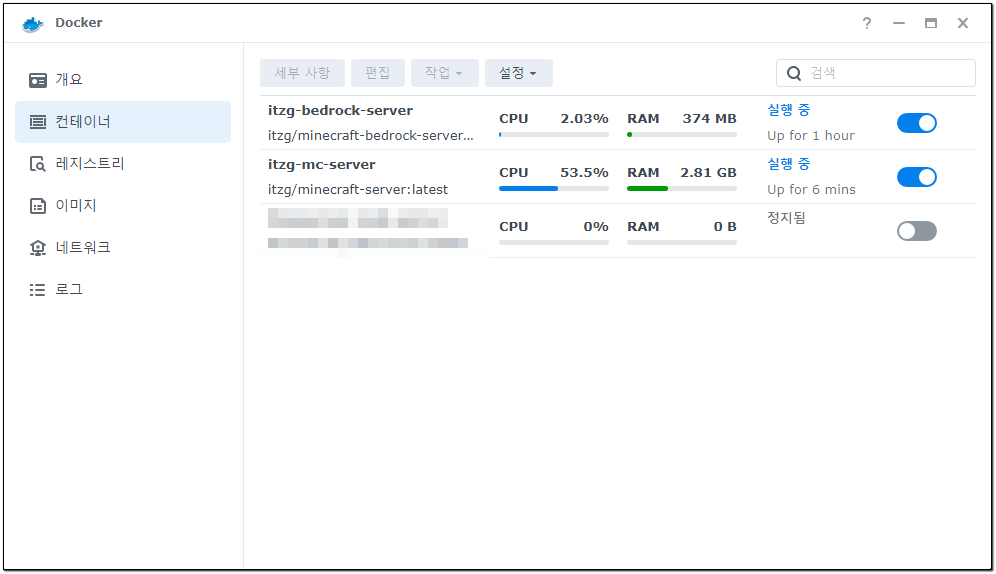This screenshot has height=574, width=996.
Task: Click the 편집 edit button
Action: tap(377, 73)
